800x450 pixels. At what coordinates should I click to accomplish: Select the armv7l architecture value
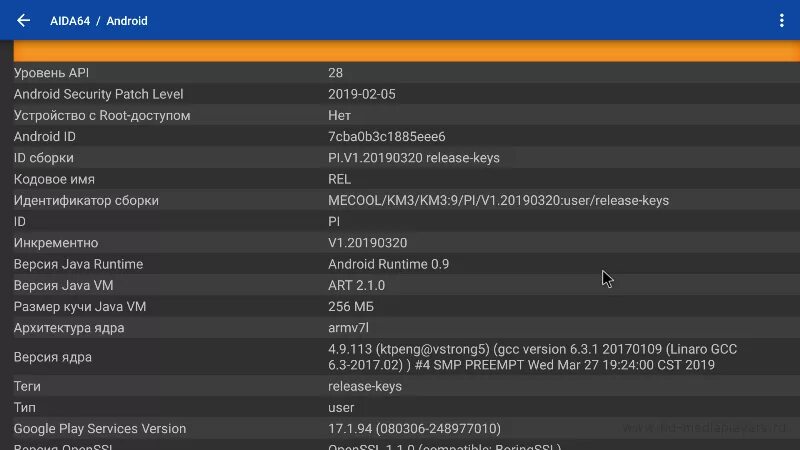coord(348,328)
